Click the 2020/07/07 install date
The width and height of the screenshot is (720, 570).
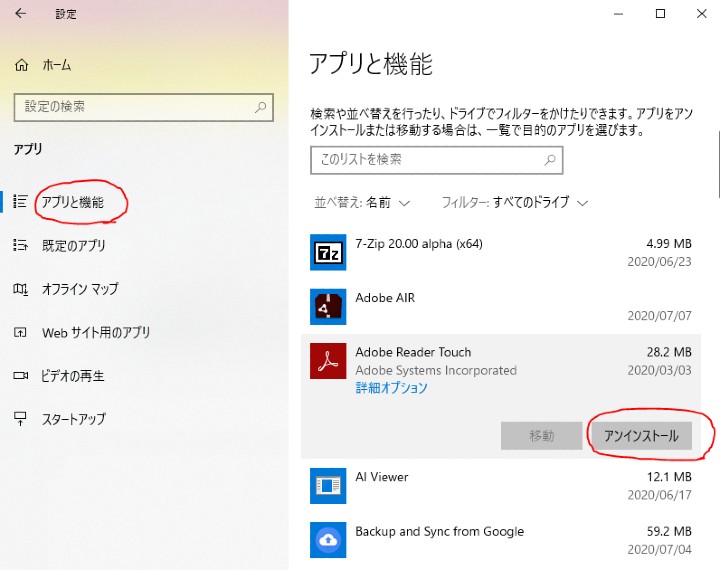tap(659, 316)
